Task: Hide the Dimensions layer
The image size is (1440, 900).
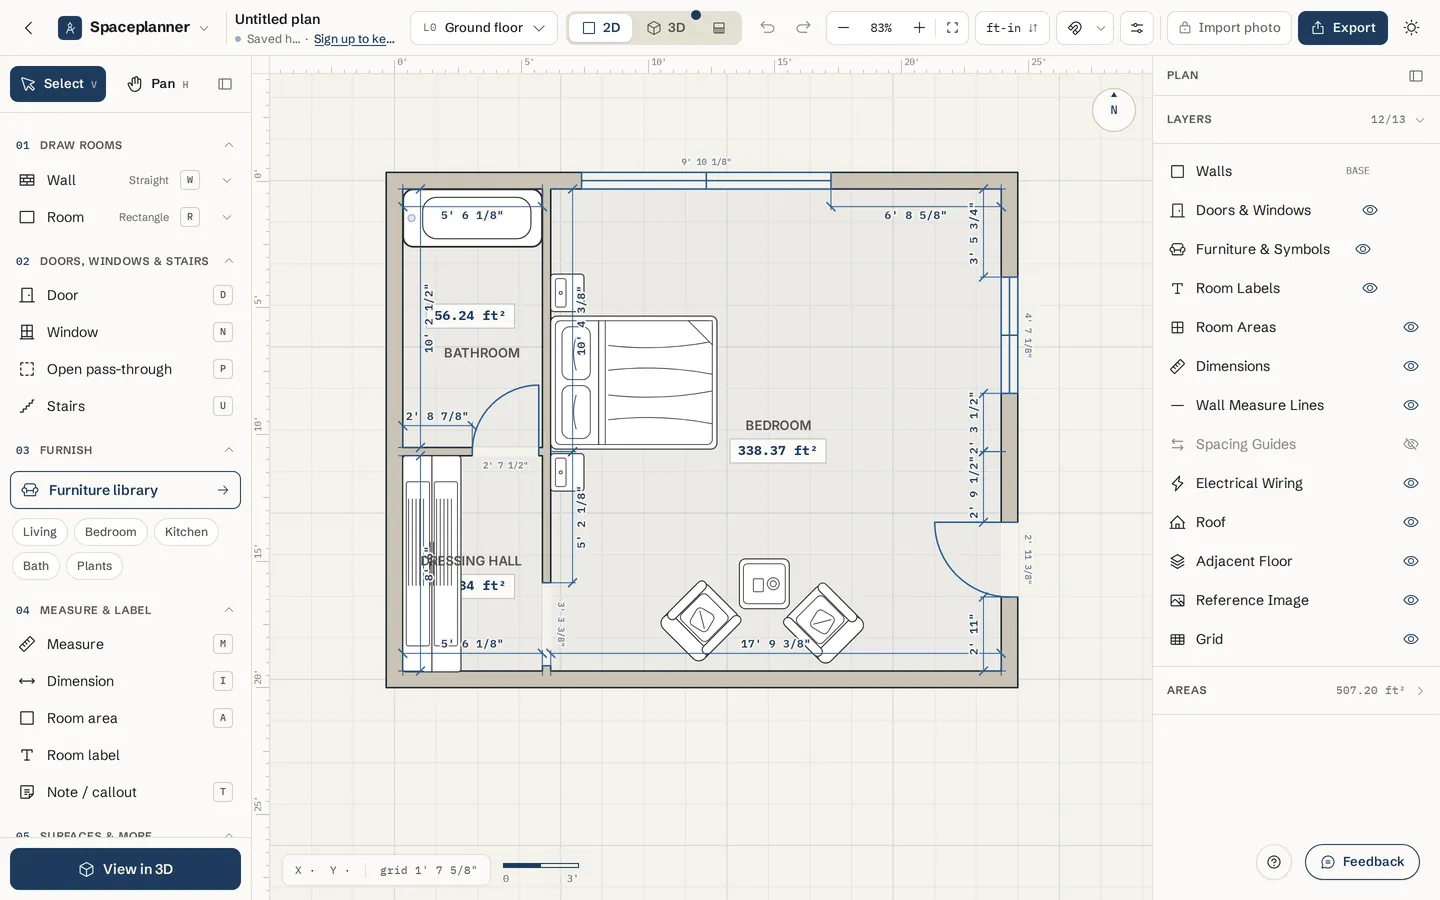Action: [1411, 366]
